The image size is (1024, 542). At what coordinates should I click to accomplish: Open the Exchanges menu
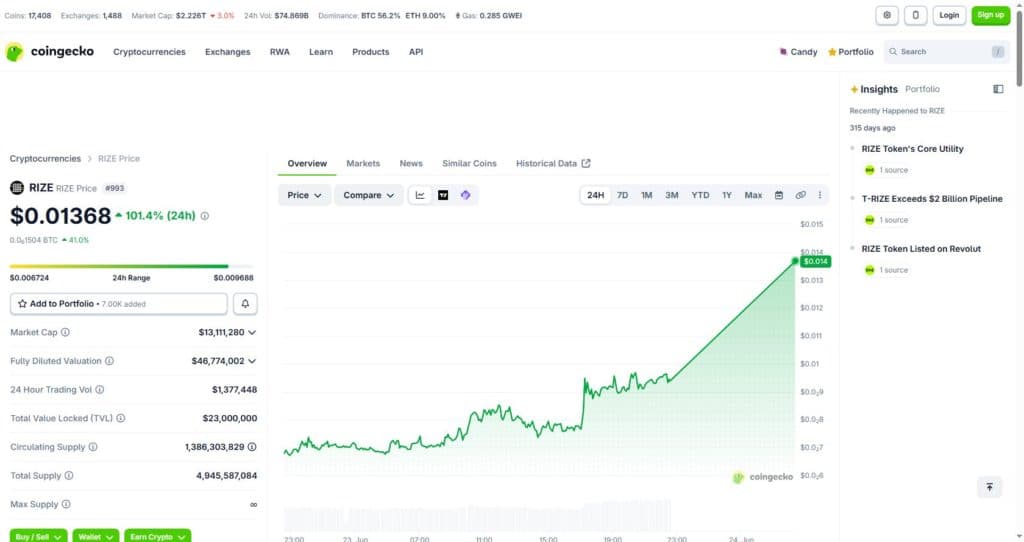pyautogui.click(x=227, y=52)
